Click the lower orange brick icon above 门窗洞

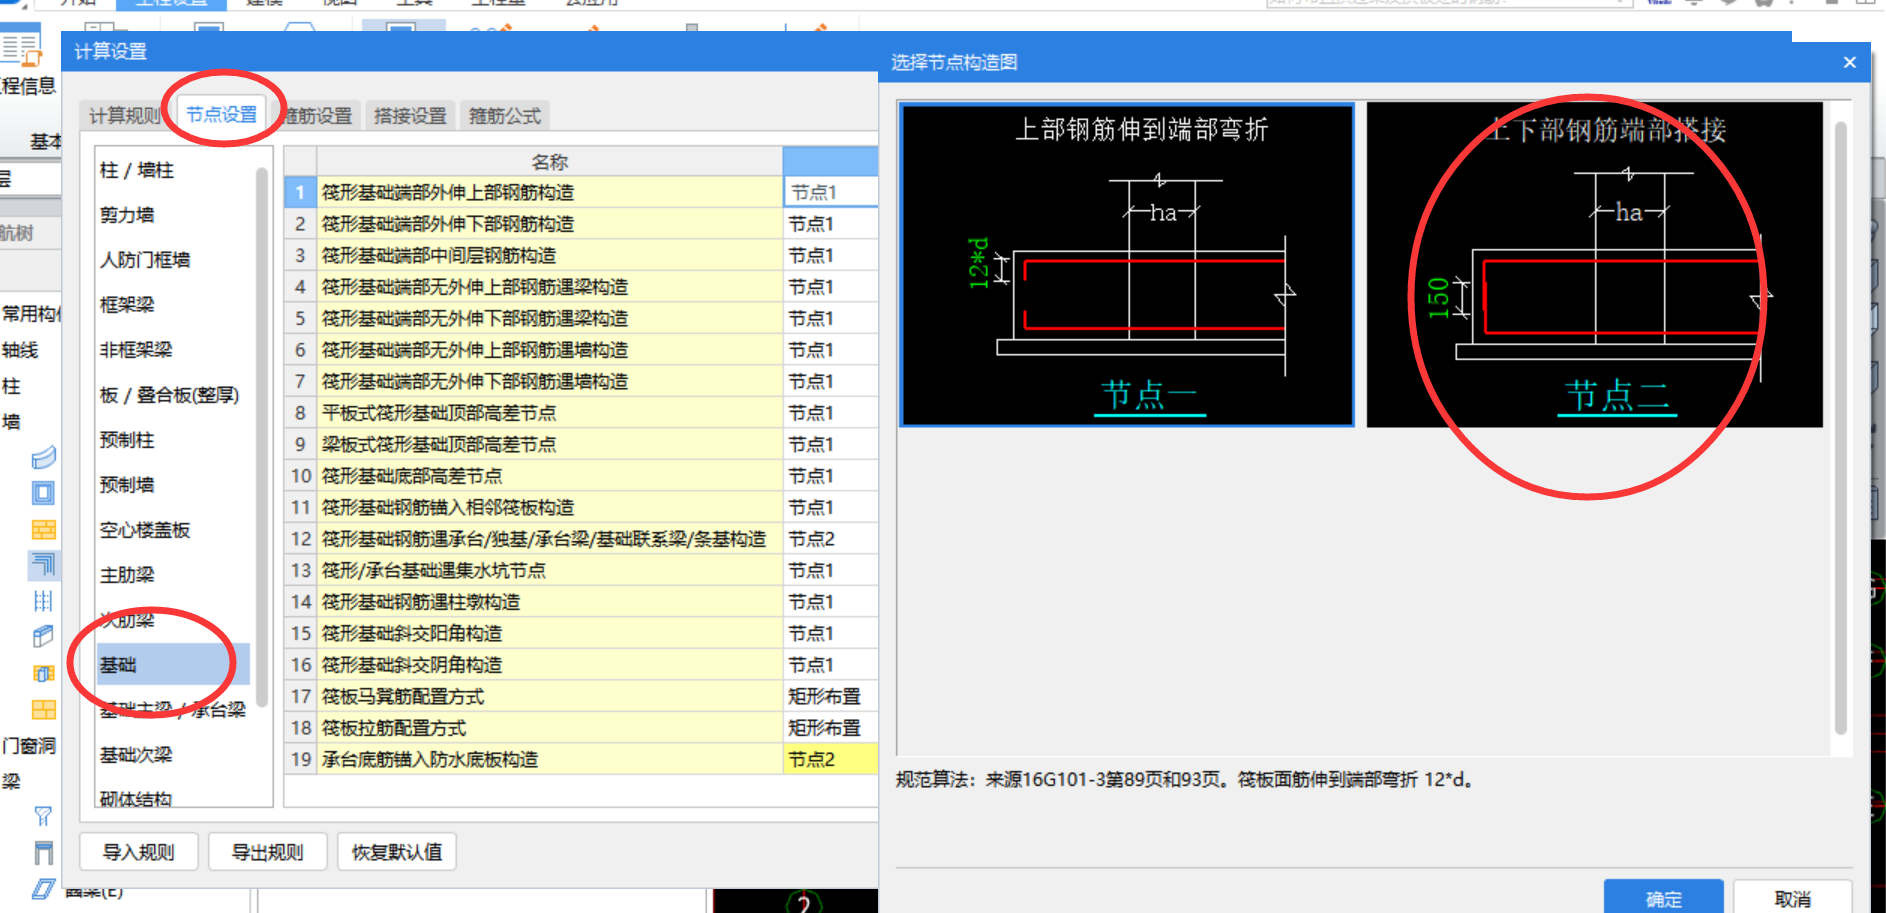[x=43, y=709]
